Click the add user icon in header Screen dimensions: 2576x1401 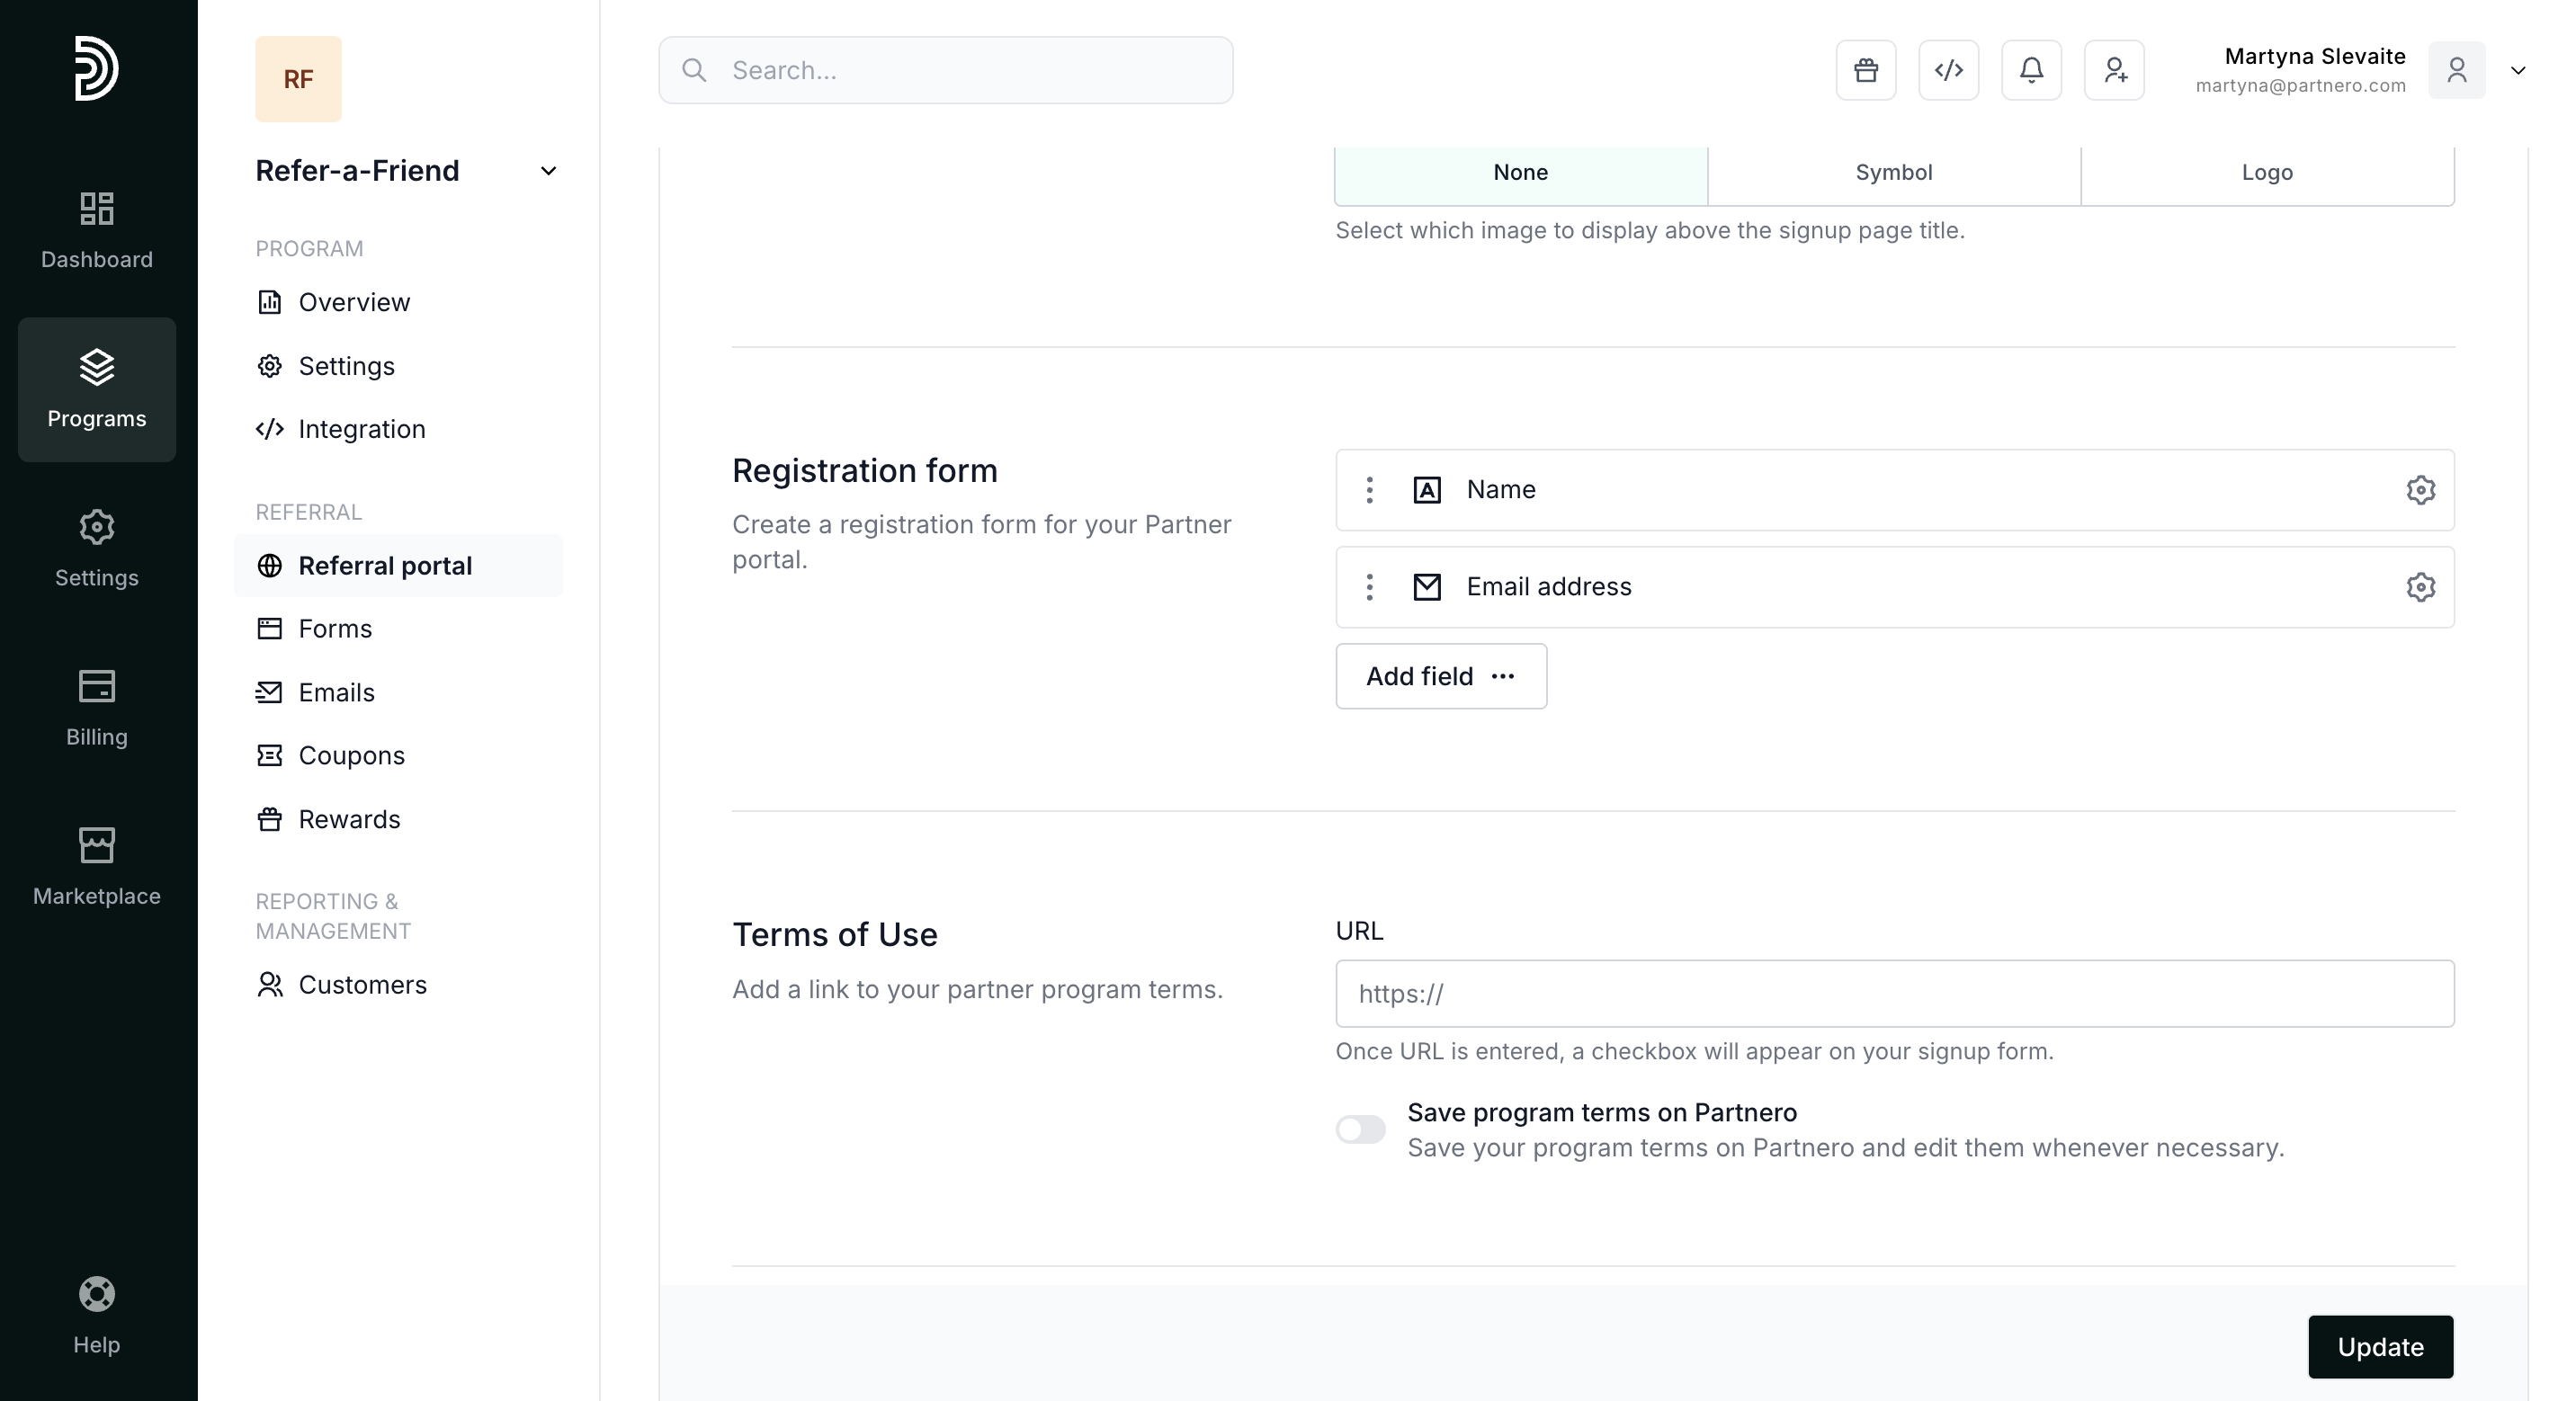tap(2114, 70)
